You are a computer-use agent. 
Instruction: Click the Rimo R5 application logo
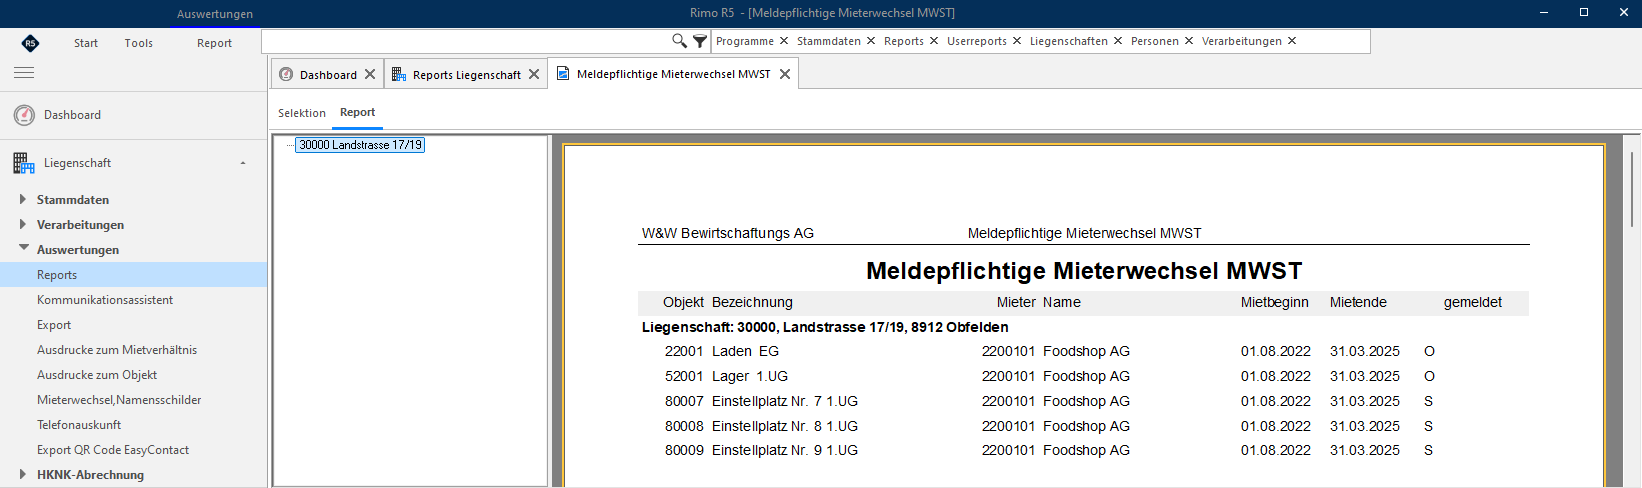click(30, 43)
